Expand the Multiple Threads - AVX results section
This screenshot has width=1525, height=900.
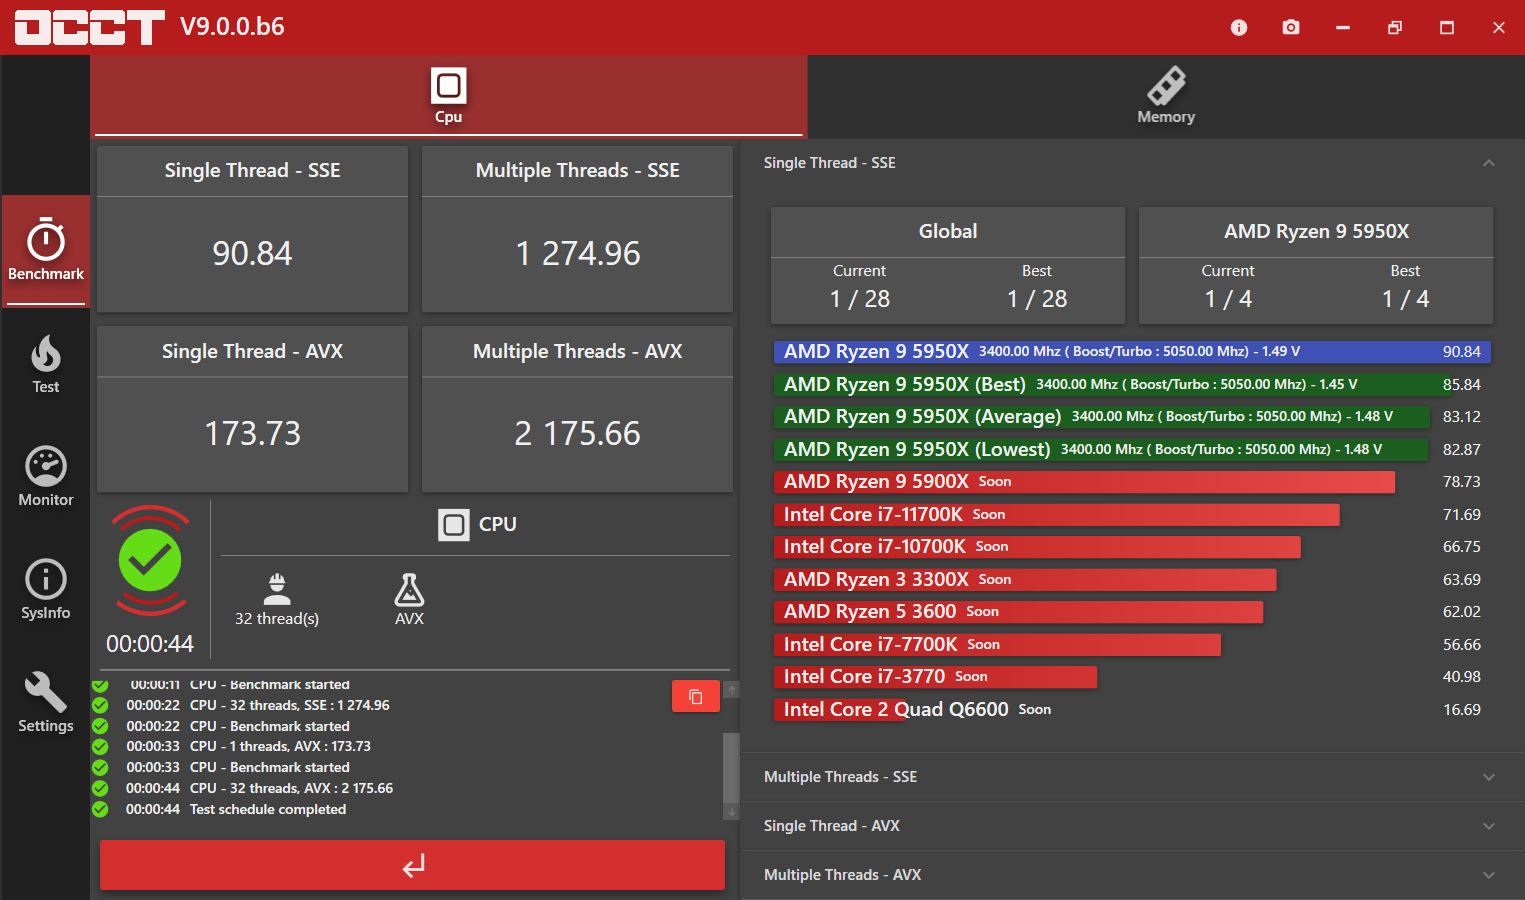tap(1132, 875)
